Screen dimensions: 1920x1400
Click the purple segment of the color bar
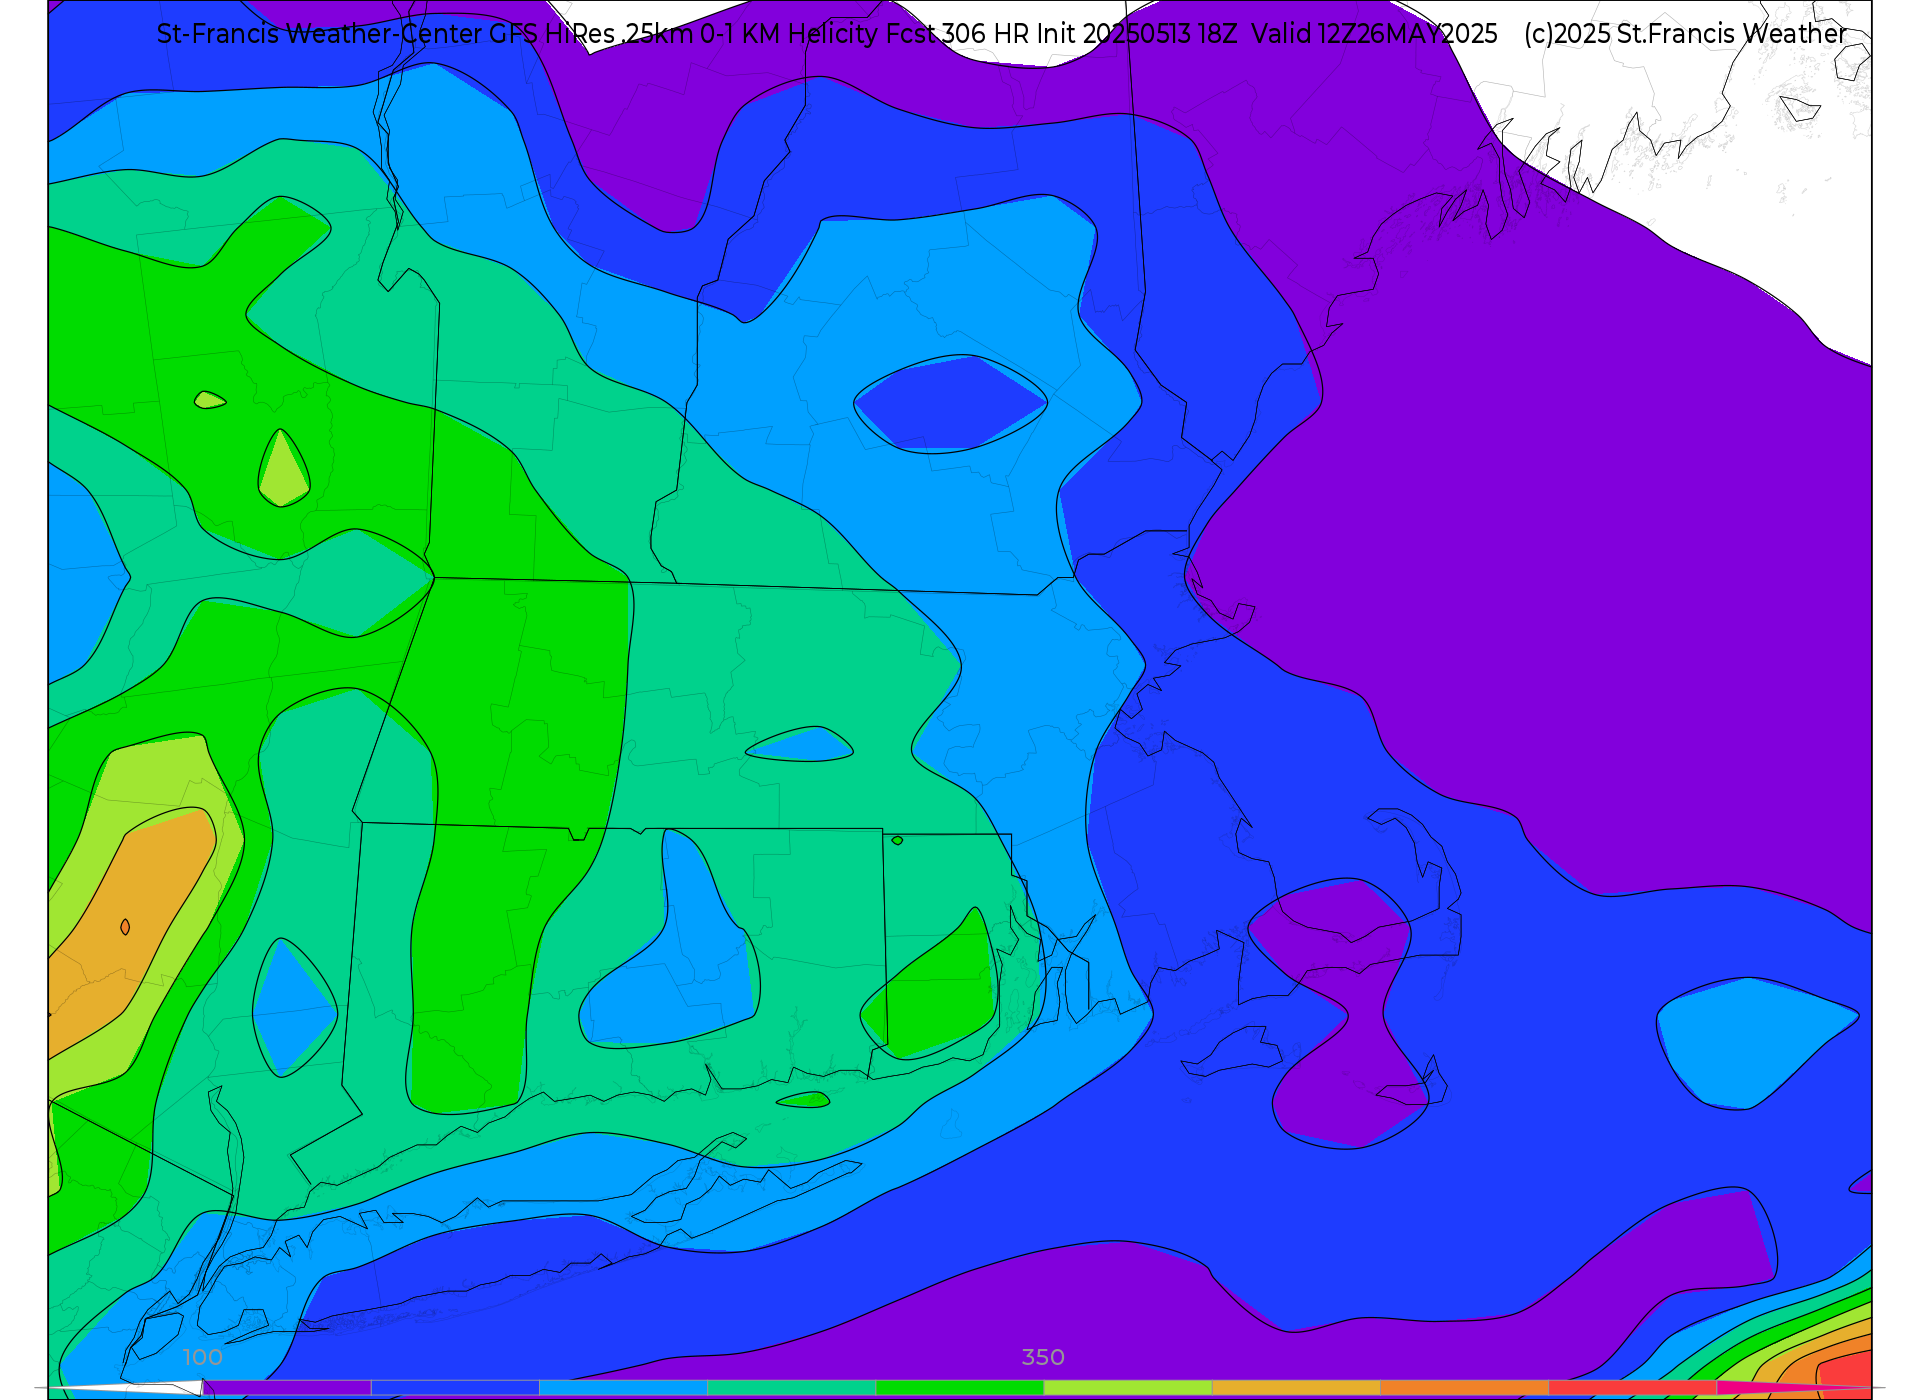(x=287, y=1388)
